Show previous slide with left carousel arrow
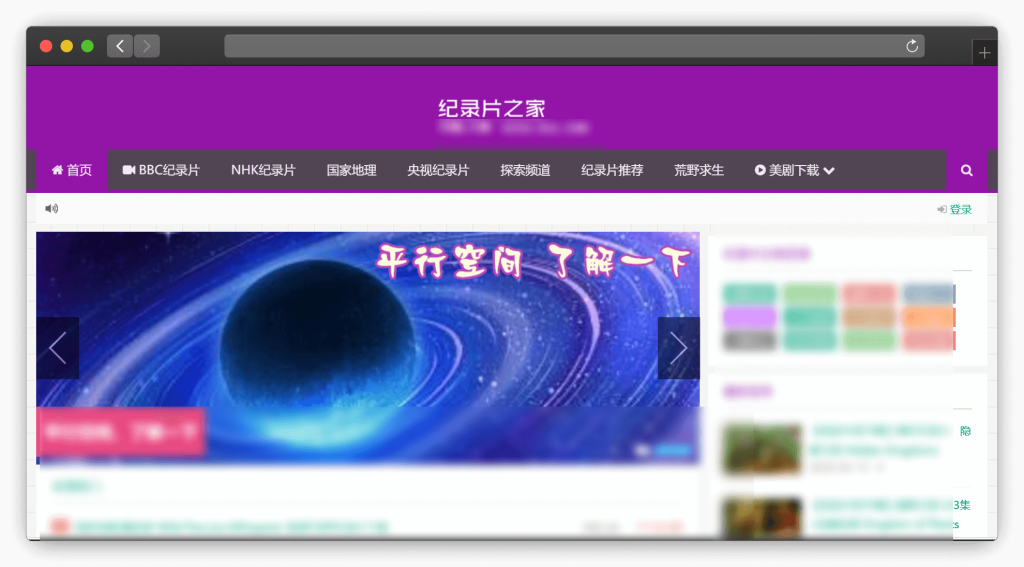The height and width of the screenshot is (567, 1024). [x=57, y=348]
